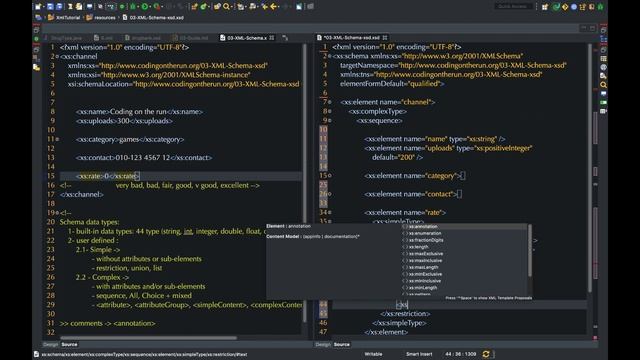Choose xs:maxExclusive from autocomplete list
The image size is (640, 360).
(464, 254)
